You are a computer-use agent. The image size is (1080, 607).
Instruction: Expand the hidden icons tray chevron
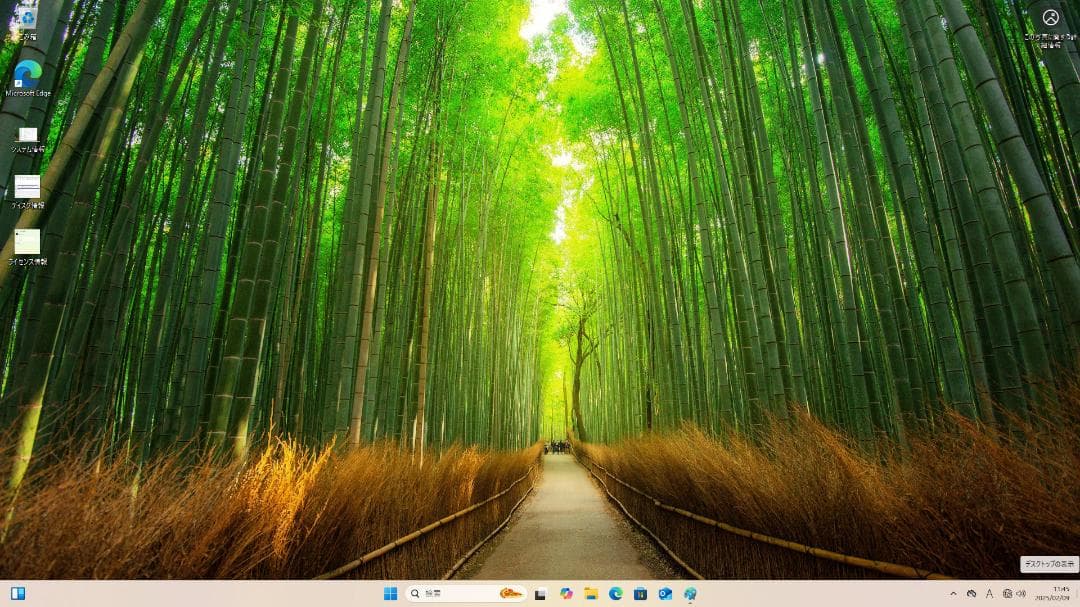953,593
